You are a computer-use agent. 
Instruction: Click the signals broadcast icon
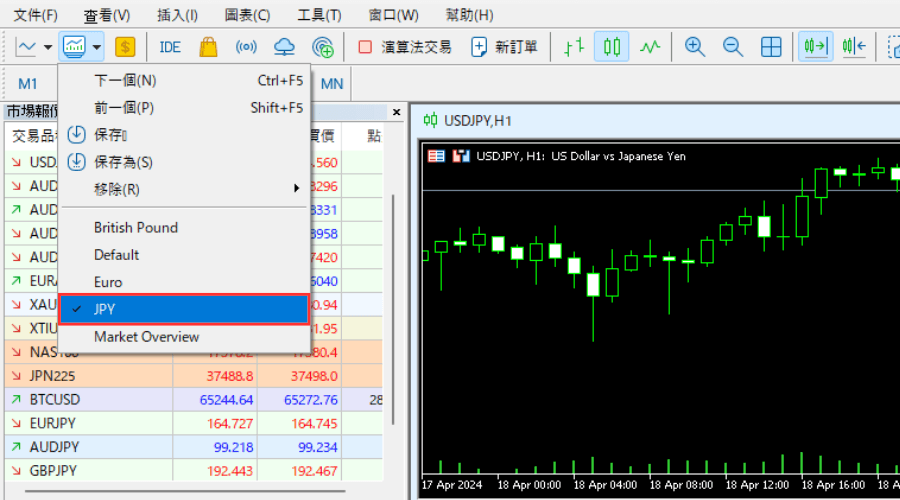[246, 47]
